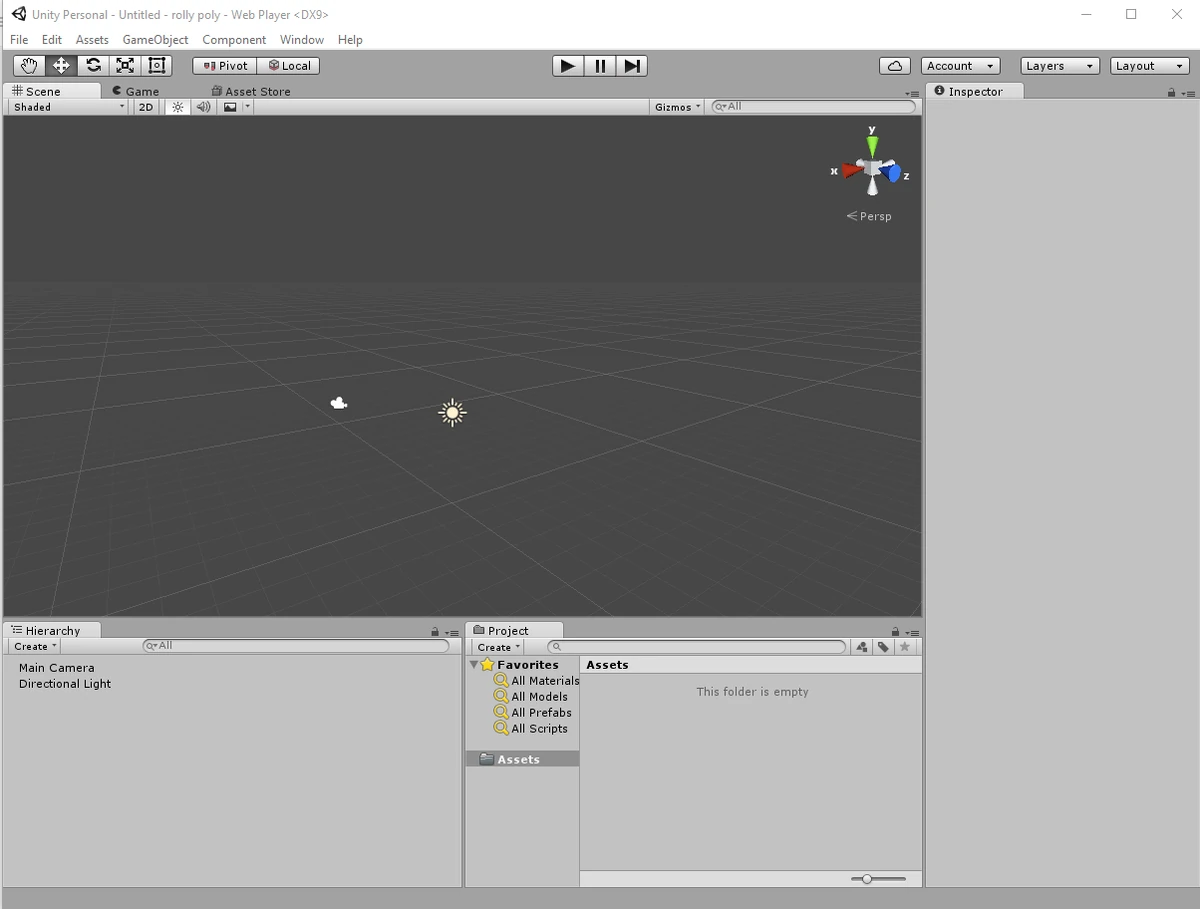Select the Rect Transform tool
1200x909 pixels.
[156, 65]
